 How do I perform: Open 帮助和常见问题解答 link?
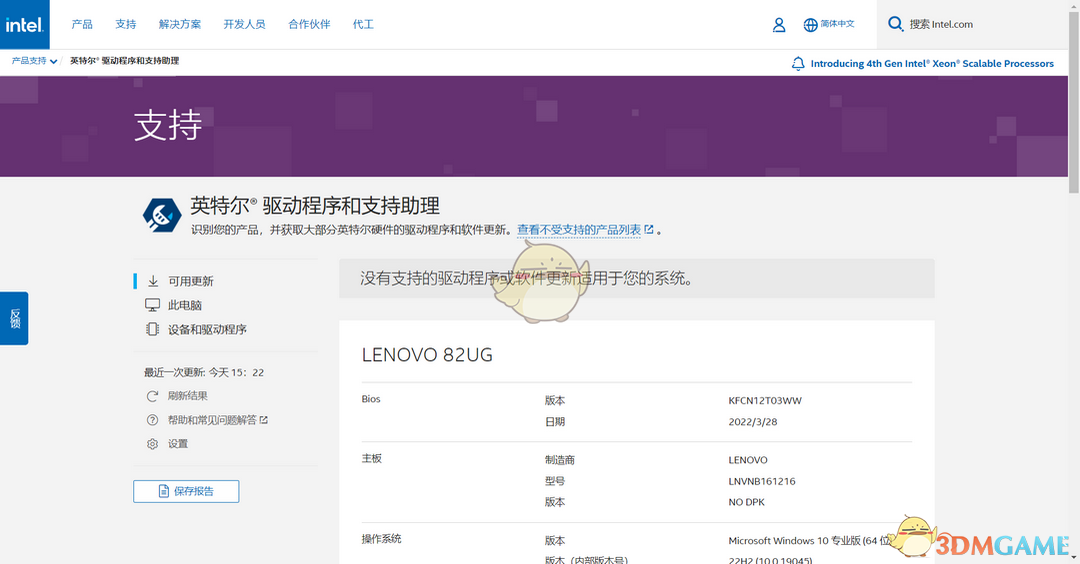pyautogui.click(x=212, y=420)
